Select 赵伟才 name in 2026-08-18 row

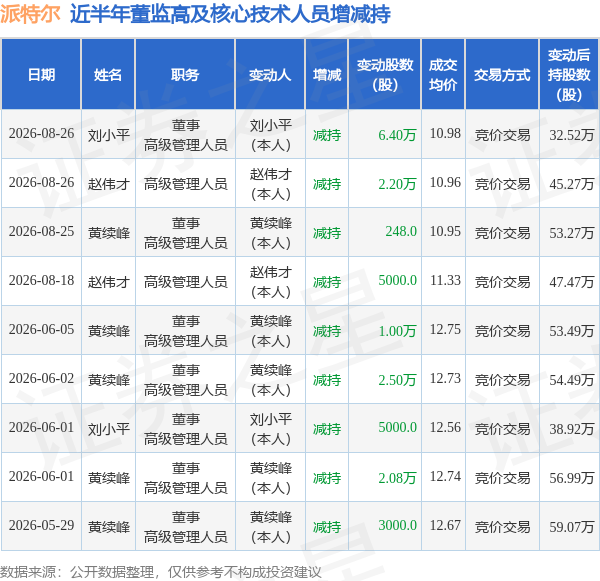click(x=109, y=282)
